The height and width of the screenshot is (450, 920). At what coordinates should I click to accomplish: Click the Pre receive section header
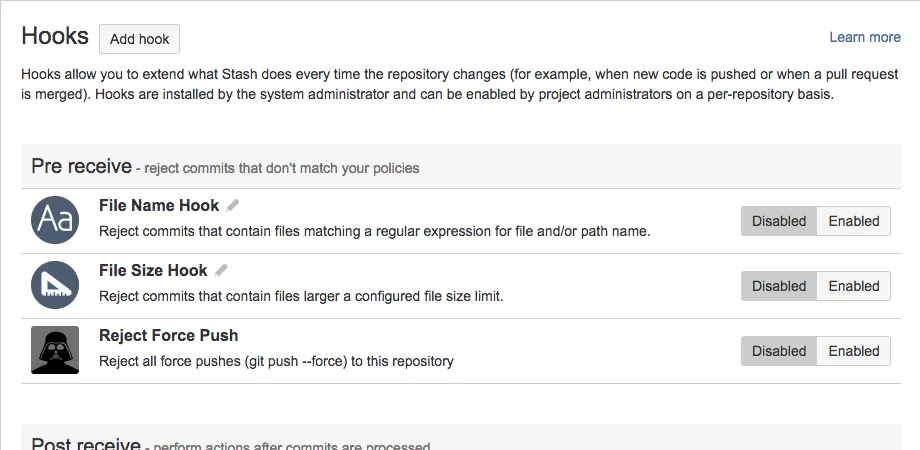(x=82, y=166)
